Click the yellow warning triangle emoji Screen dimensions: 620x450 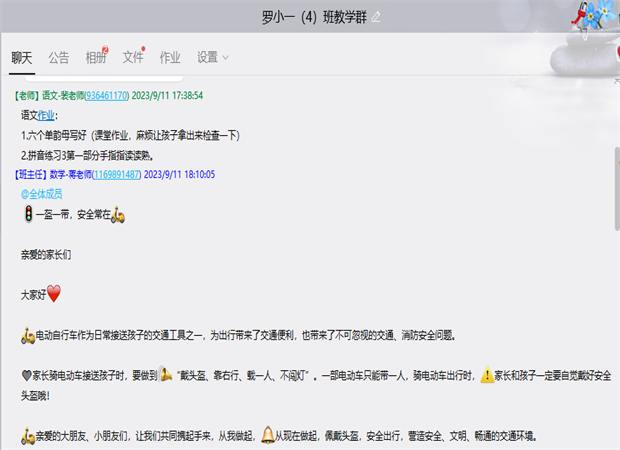488,376
